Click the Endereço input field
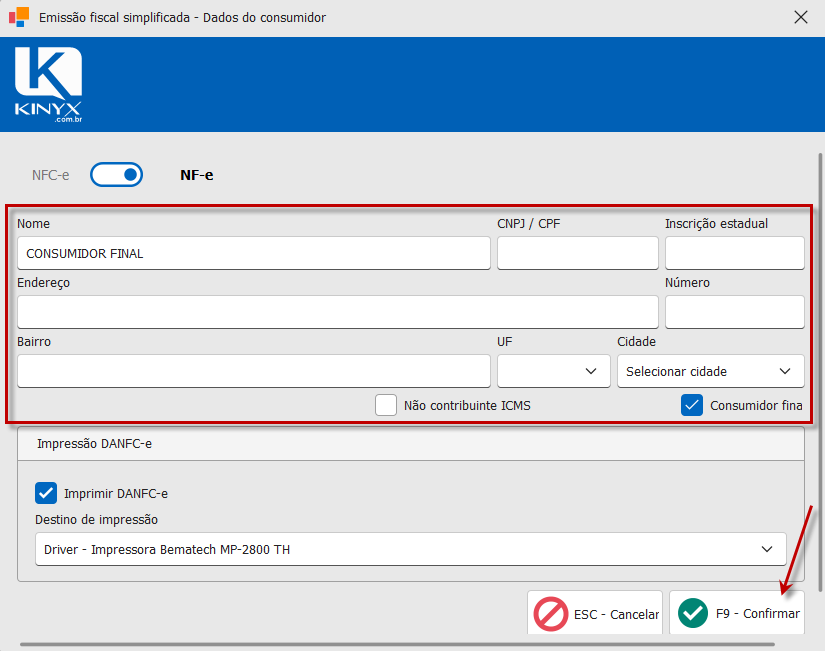The width and height of the screenshot is (825, 651). click(338, 312)
